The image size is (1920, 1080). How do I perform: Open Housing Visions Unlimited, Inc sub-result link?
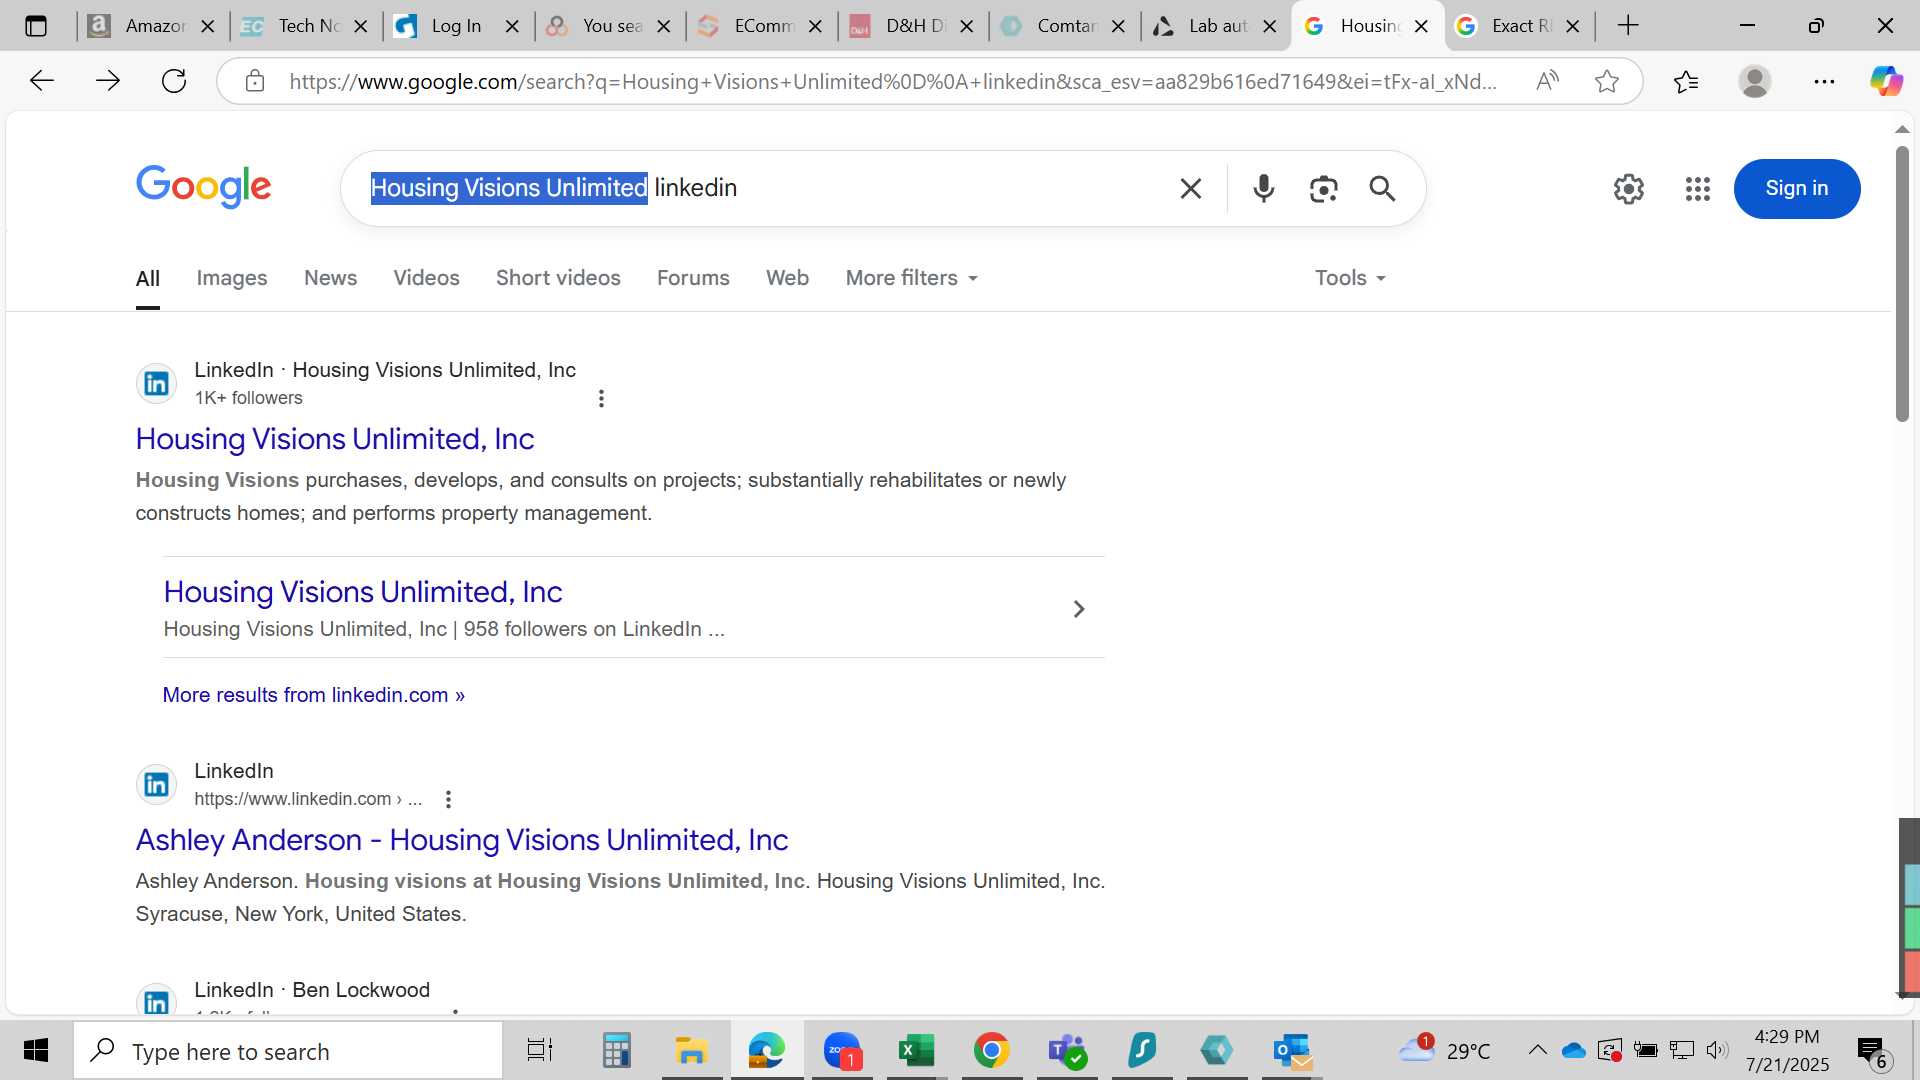point(363,592)
